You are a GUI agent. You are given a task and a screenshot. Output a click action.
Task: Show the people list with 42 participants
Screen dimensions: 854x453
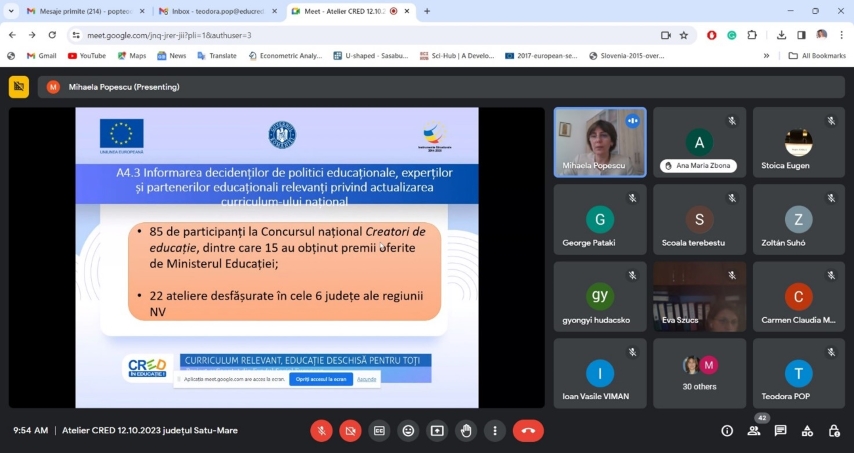point(754,431)
